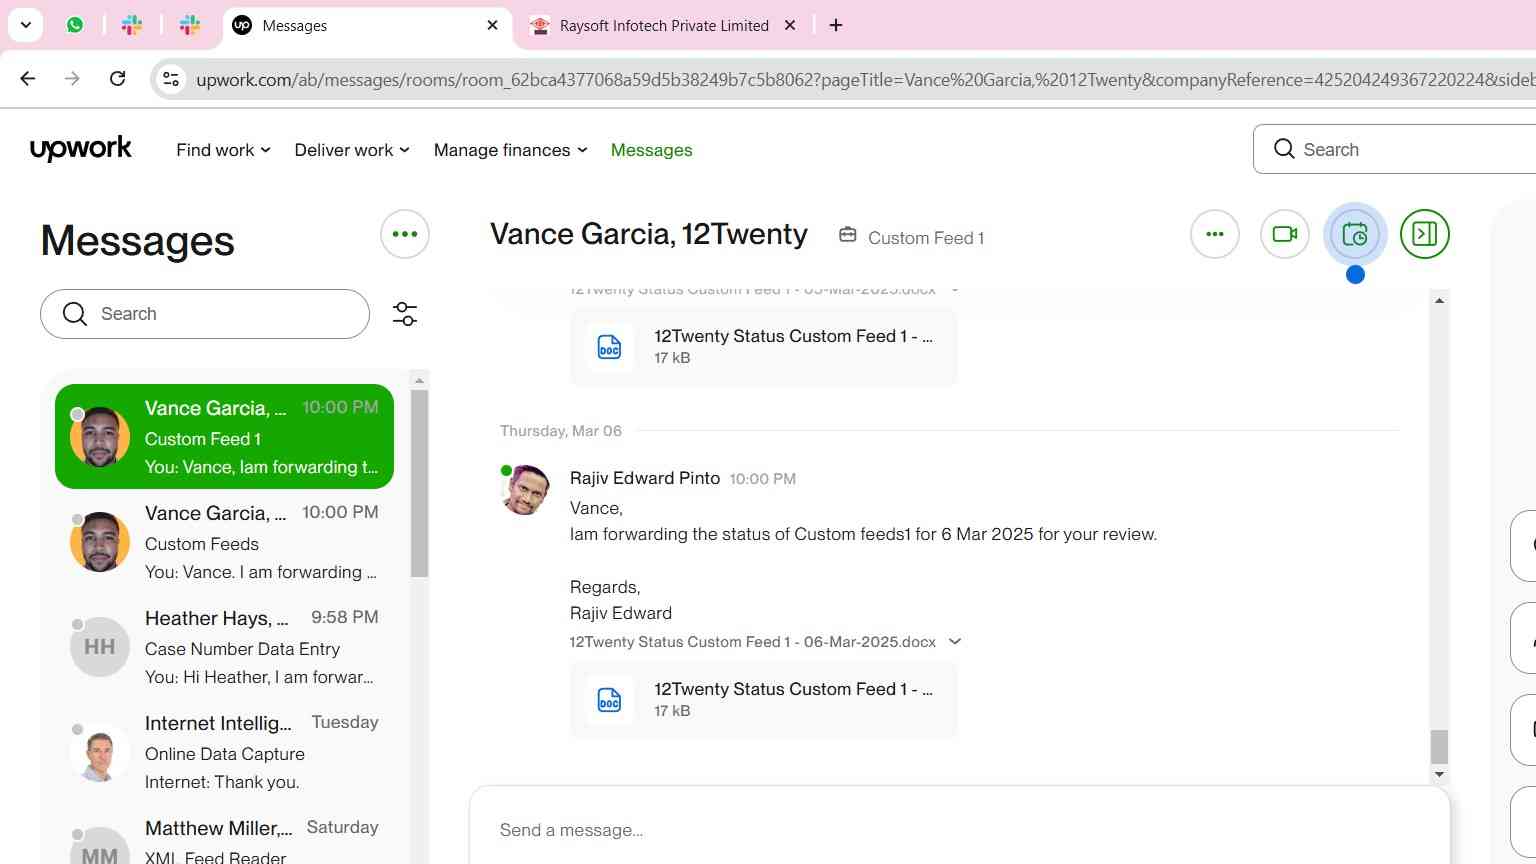The image size is (1536, 864).
Task: Open the upper 12Twenty Status docx attachment
Action: 763,346
